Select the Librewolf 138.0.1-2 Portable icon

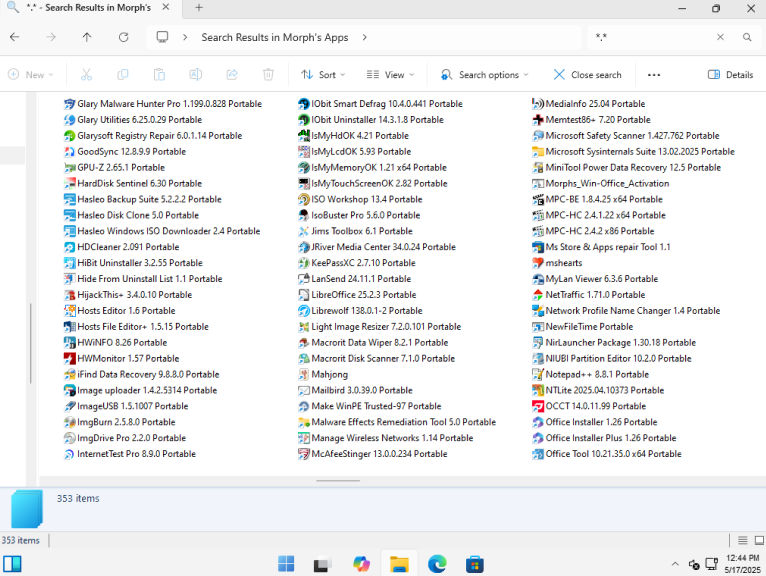[304, 311]
